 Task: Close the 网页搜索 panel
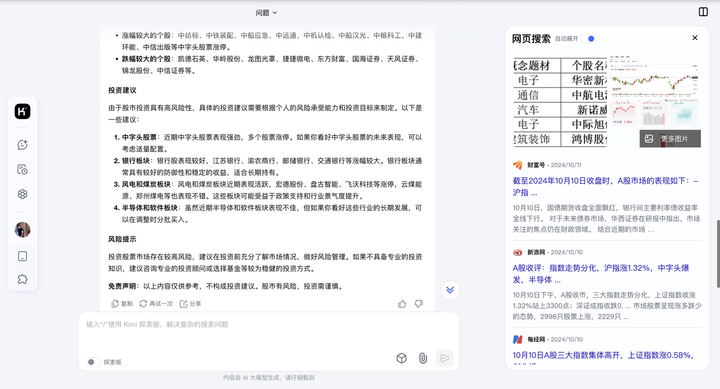coord(695,38)
